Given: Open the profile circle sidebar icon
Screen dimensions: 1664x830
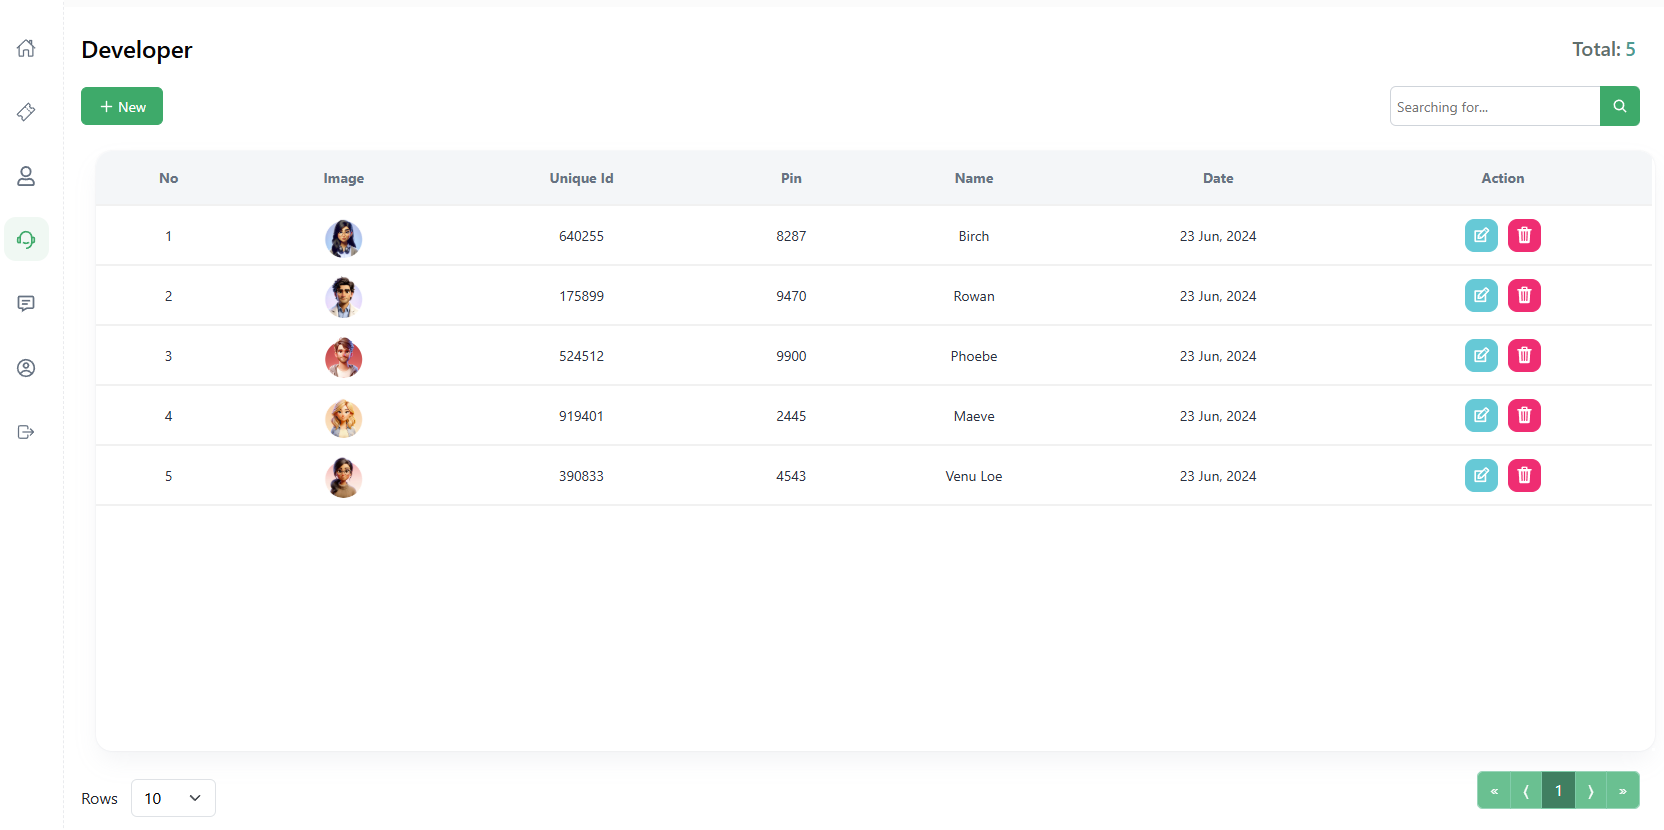Looking at the screenshot, I should tap(26, 368).
